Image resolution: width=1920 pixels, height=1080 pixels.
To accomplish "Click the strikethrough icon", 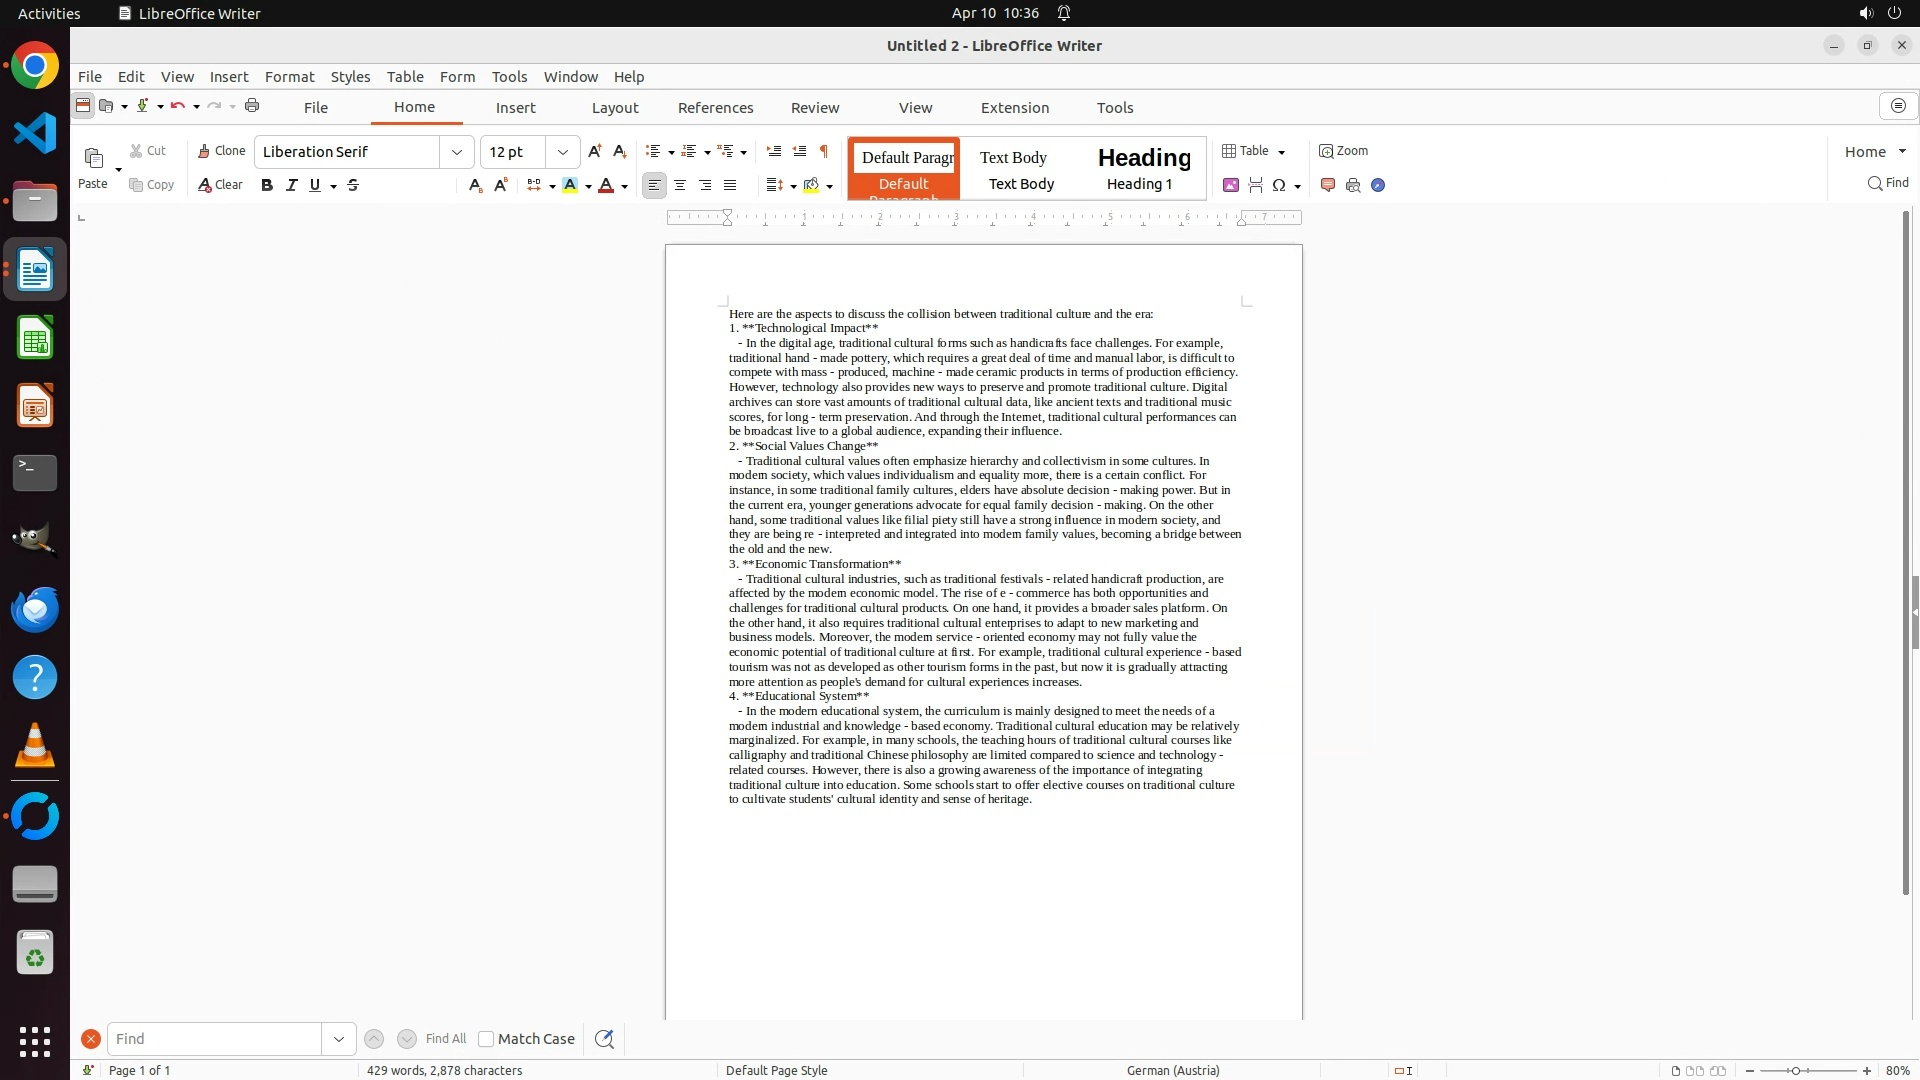I will 353,185.
